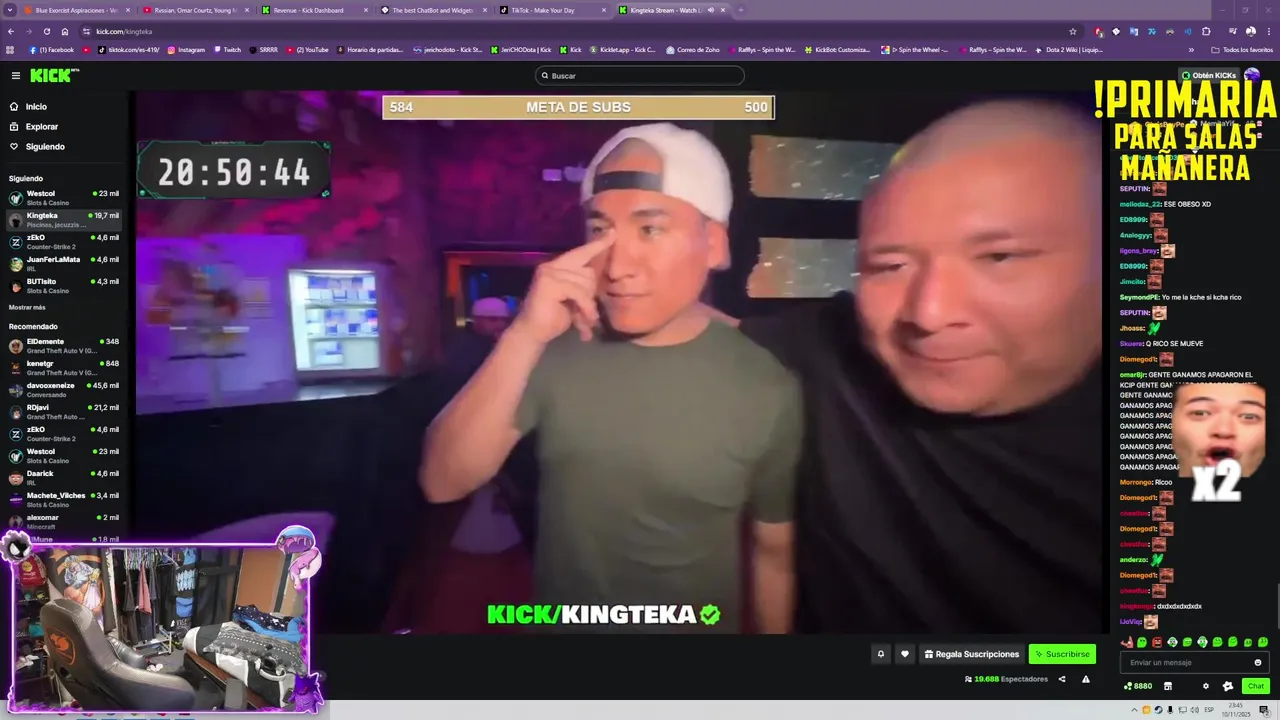Image resolution: width=1280 pixels, height=720 pixels.
Task: Click browser back arrow
Action: [x=12, y=31]
